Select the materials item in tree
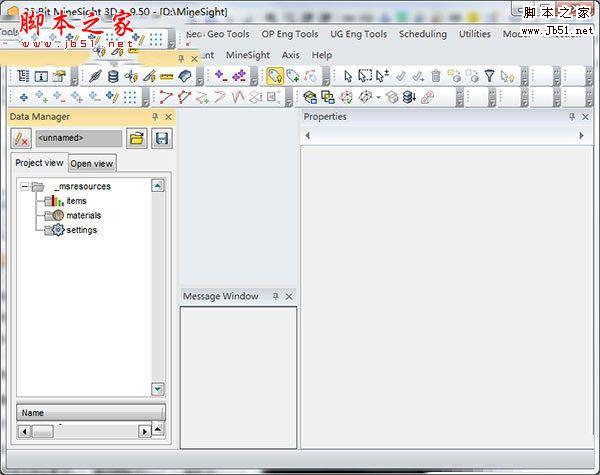Viewport: 600px width, 475px height. (x=83, y=215)
